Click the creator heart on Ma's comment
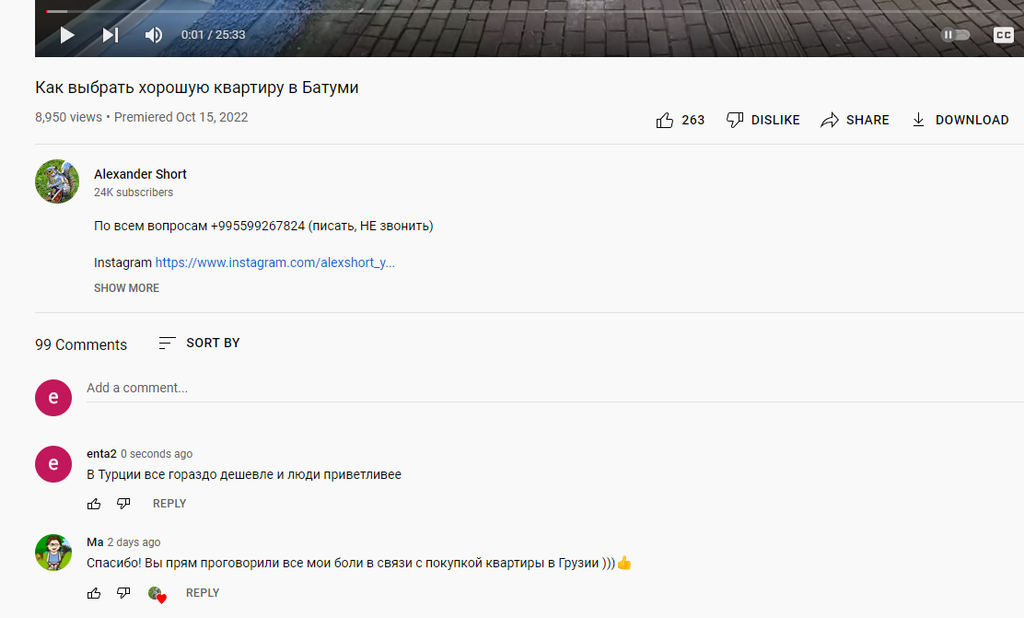This screenshot has width=1024, height=618. [x=157, y=594]
